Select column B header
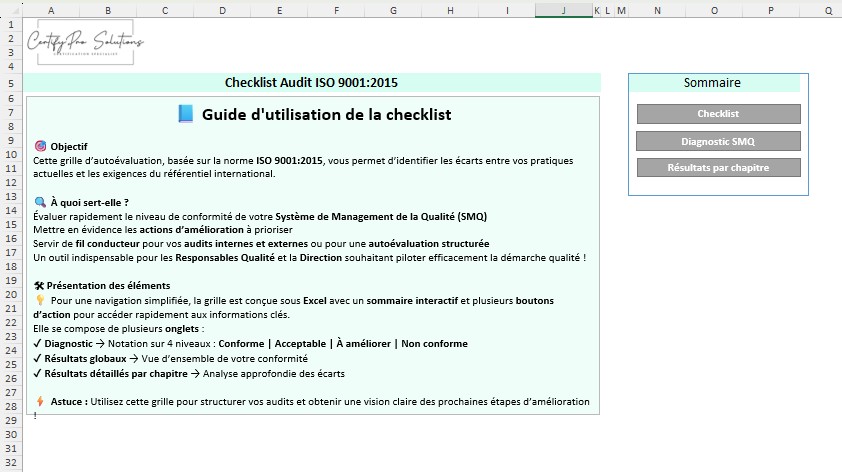This screenshot has width=842, height=472. click(108, 10)
